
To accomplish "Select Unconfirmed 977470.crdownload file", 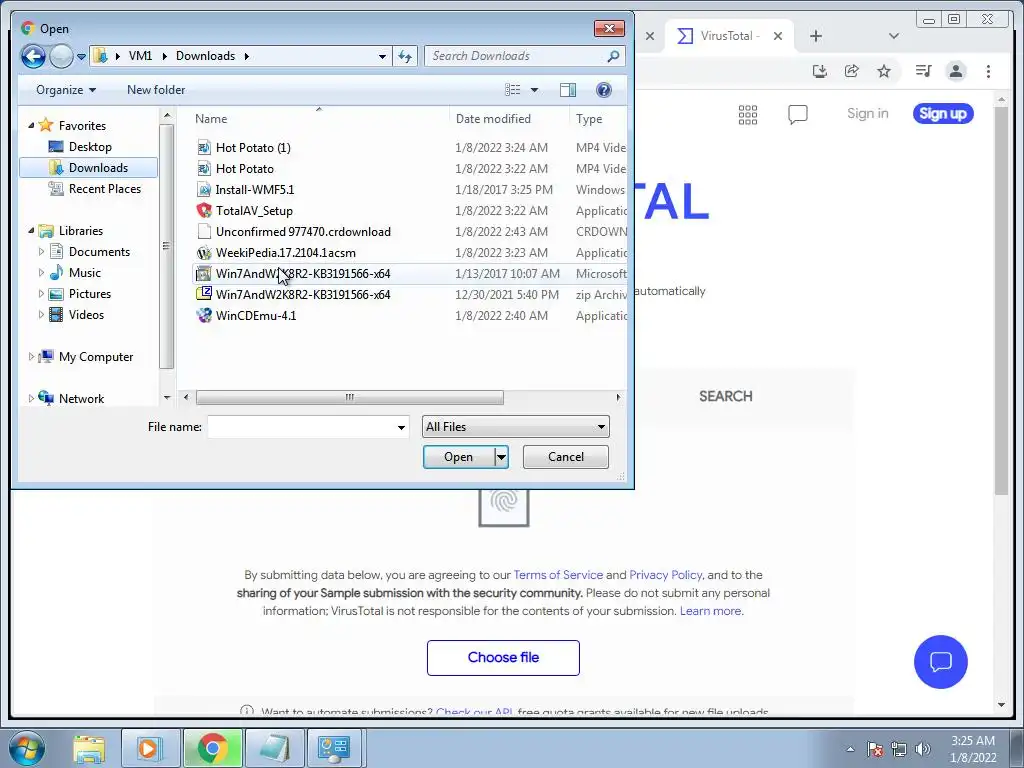I will coord(303,231).
